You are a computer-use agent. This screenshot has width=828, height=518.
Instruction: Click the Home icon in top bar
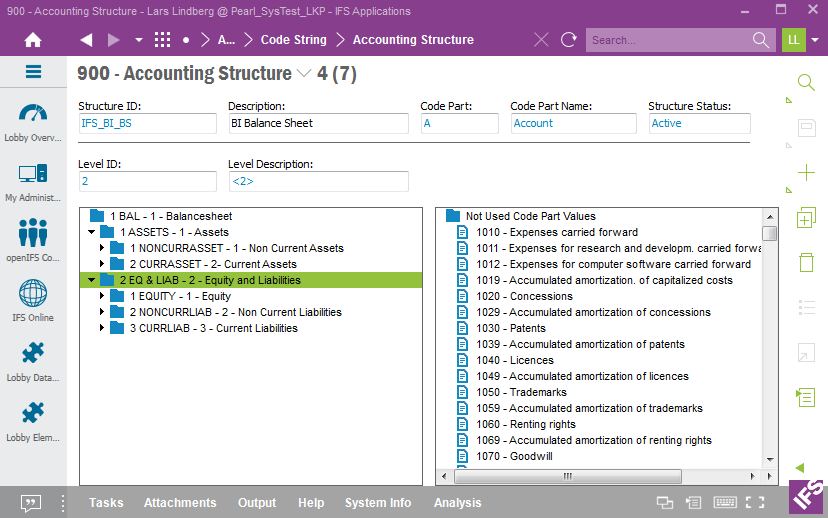pos(33,40)
